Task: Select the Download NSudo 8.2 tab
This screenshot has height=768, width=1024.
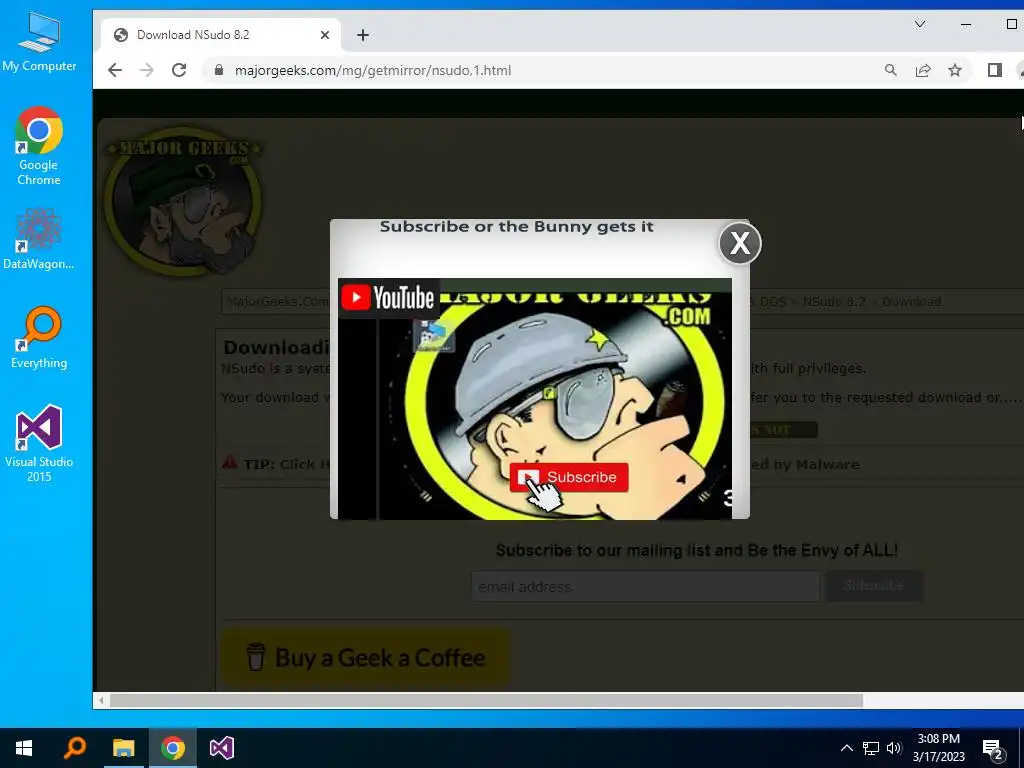Action: pyautogui.click(x=220, y=35)
